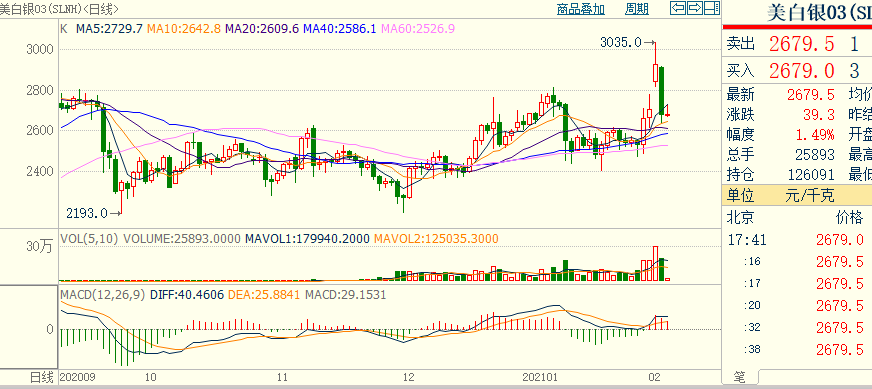Screen dimensions: 872x389
Task: Click the 2400 price axis label
Action: click(39, 171)
